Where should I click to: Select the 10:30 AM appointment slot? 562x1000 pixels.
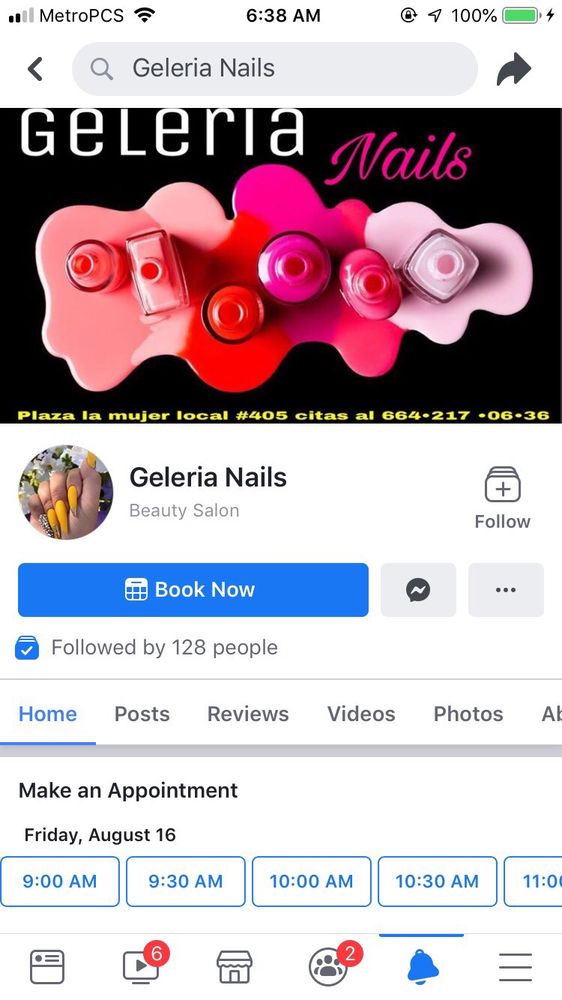[437, 881]
